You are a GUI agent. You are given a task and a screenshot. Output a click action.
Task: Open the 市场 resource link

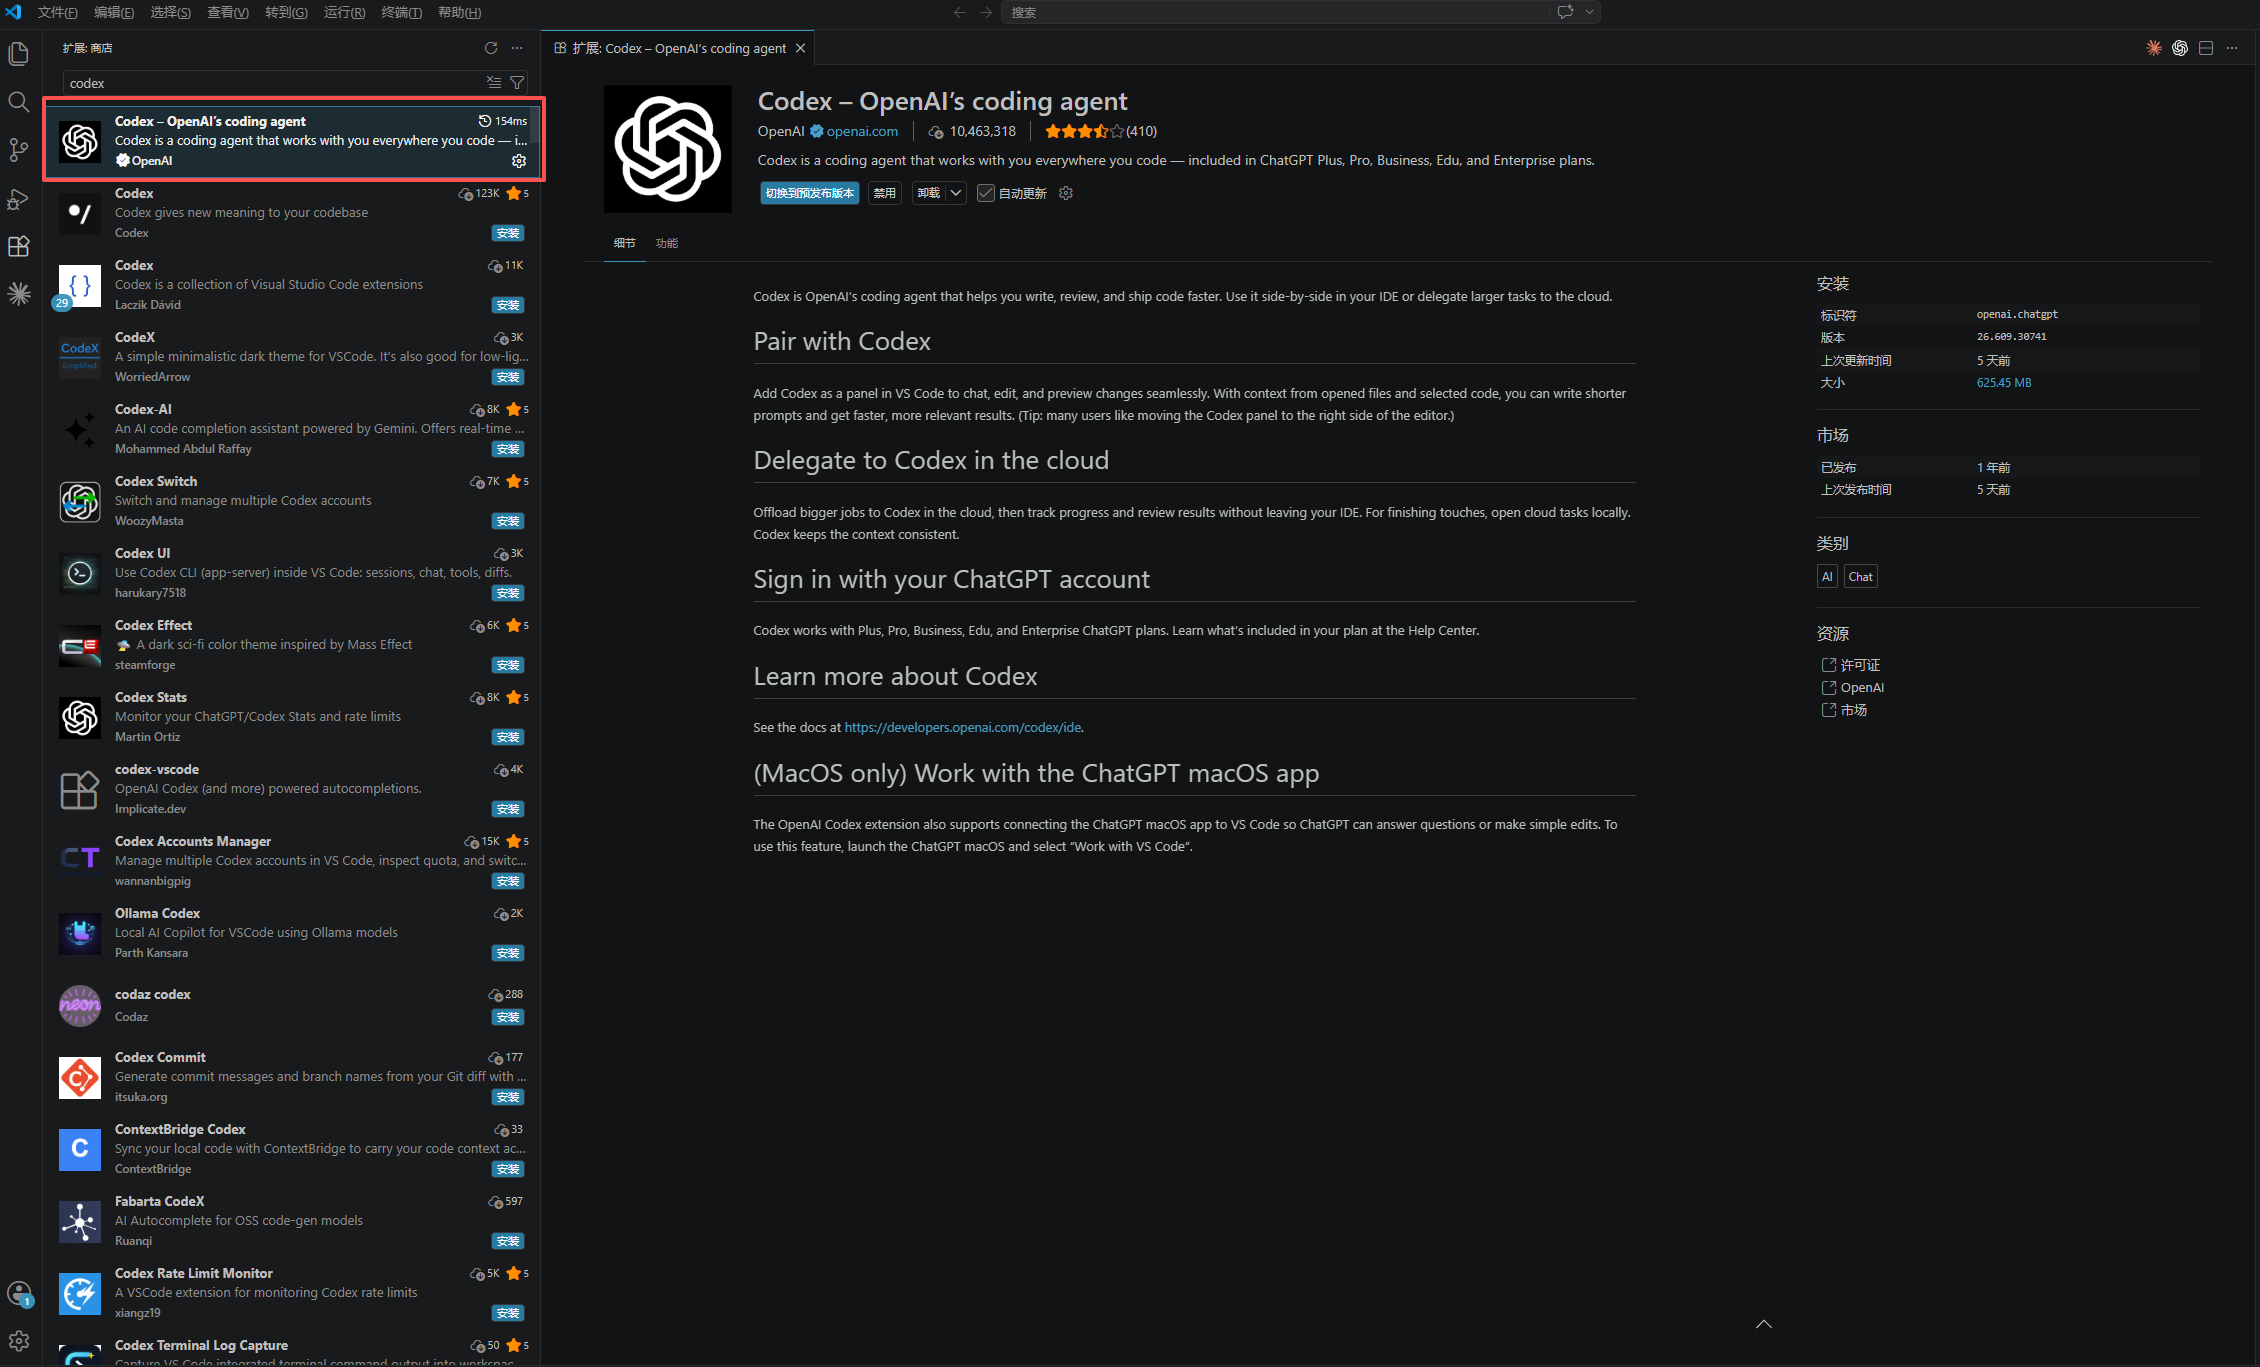[1853, 709]
